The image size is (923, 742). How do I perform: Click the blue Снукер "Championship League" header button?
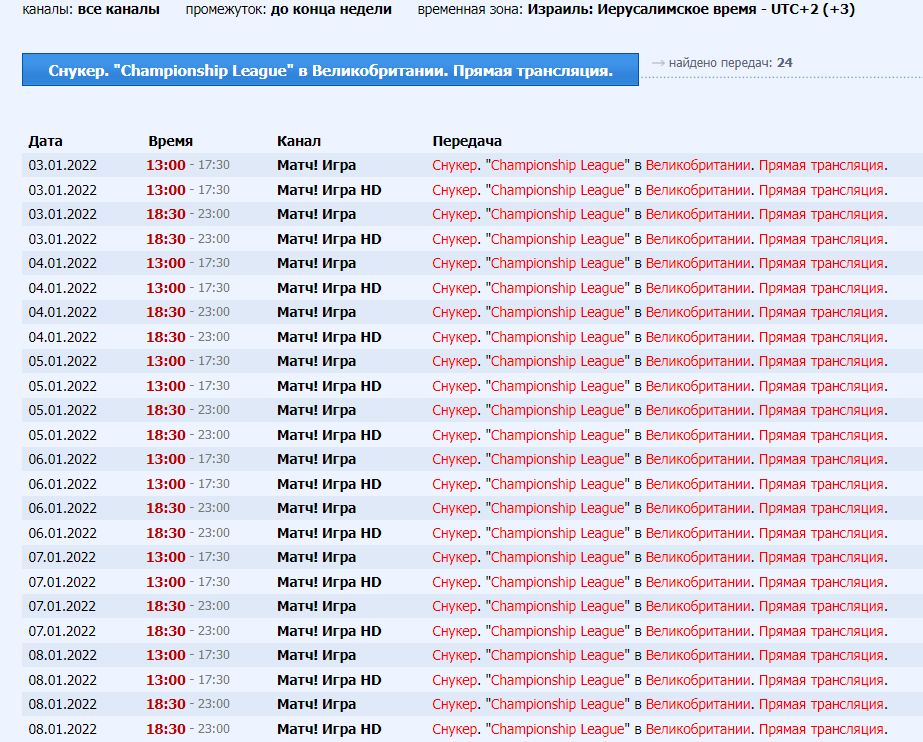pos(330,70)
